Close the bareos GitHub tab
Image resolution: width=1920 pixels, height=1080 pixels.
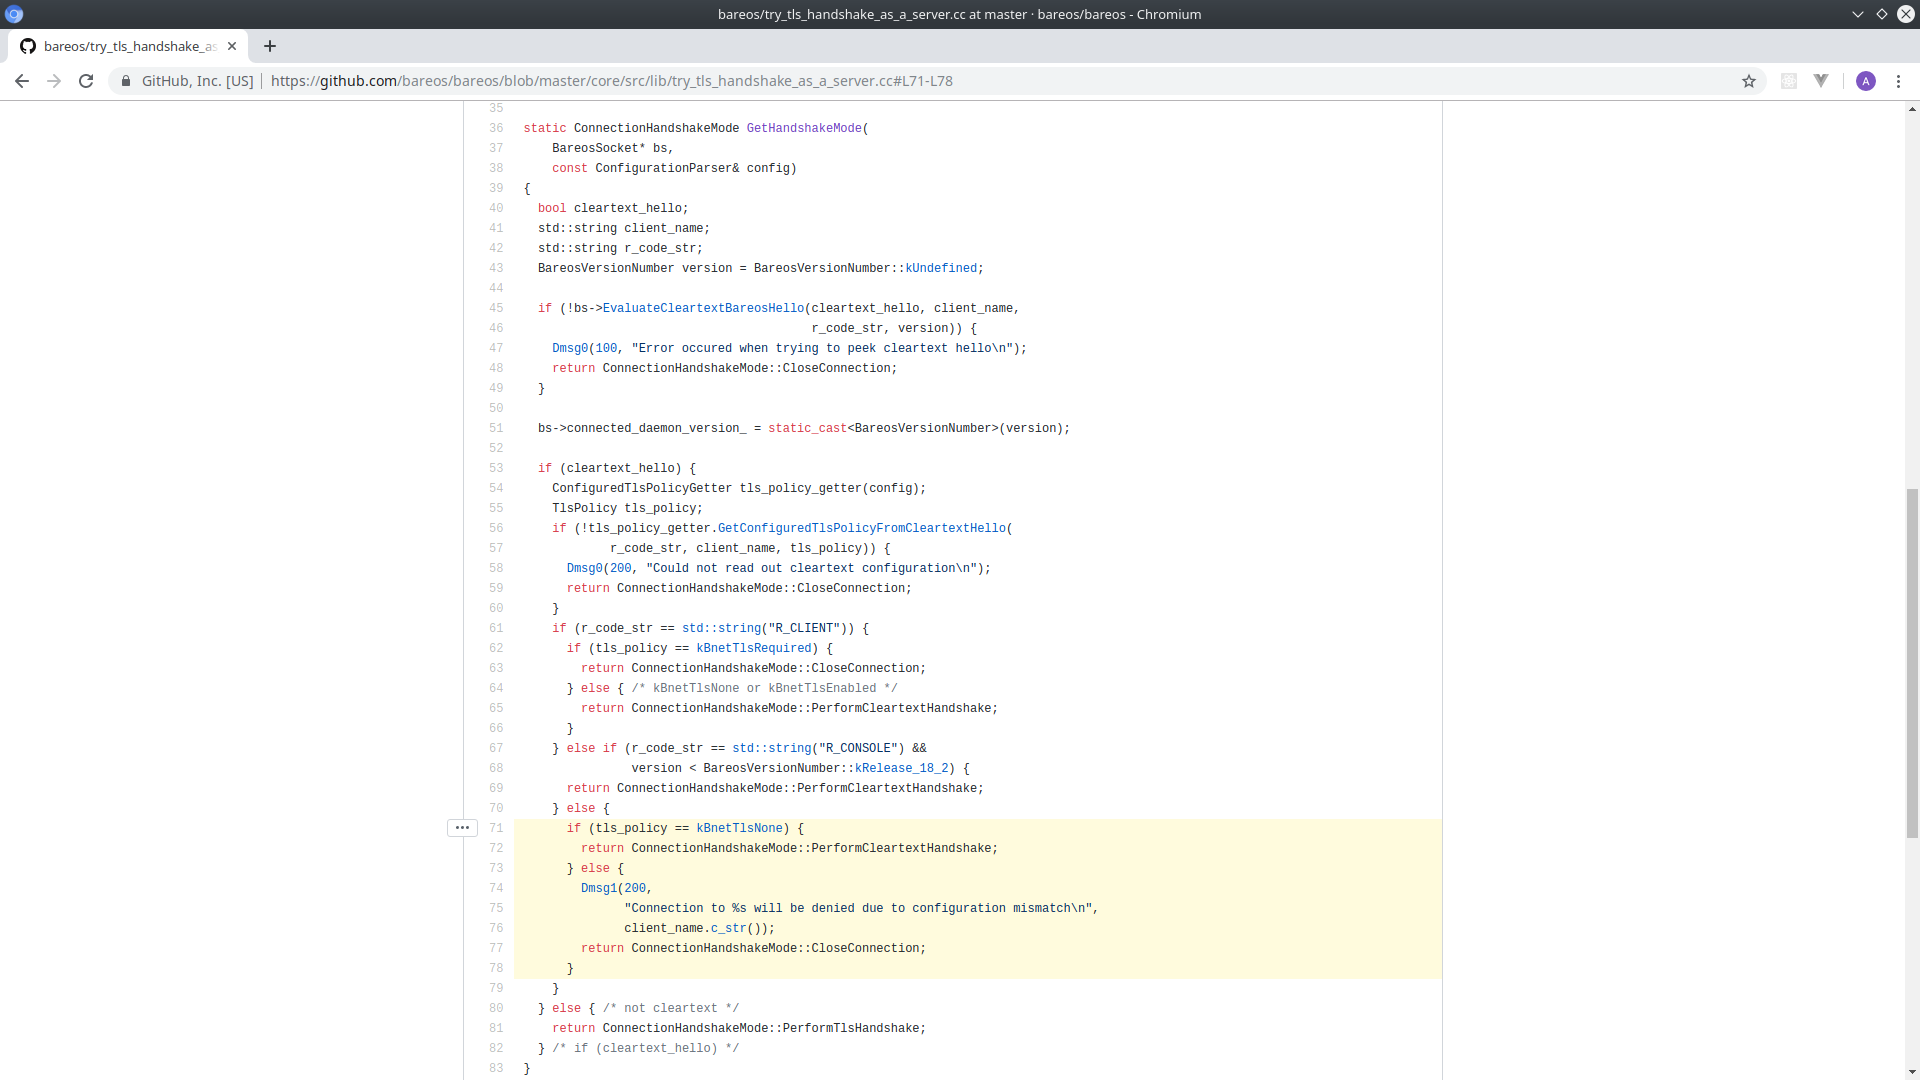pos(232,46)
